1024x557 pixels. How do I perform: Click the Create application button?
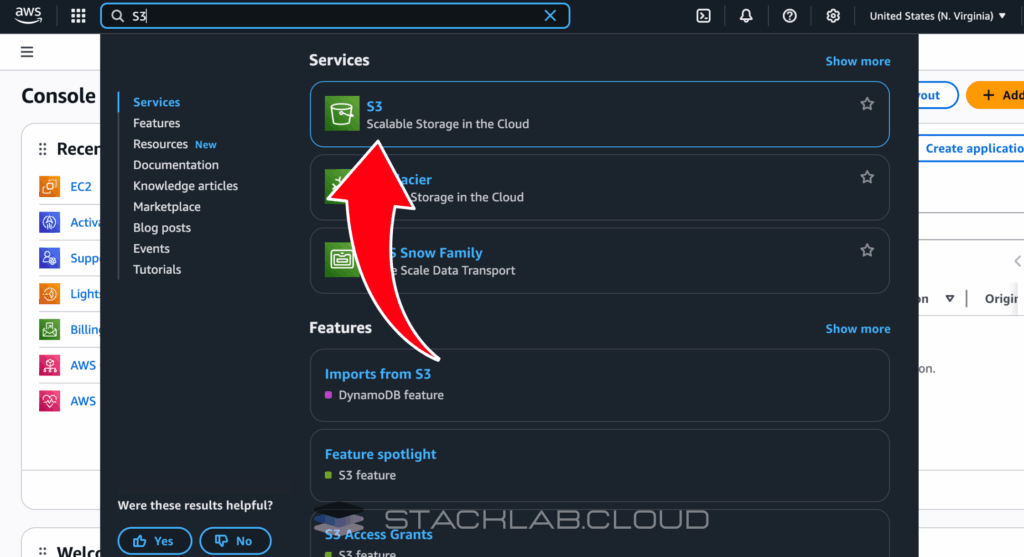[971, 148]
